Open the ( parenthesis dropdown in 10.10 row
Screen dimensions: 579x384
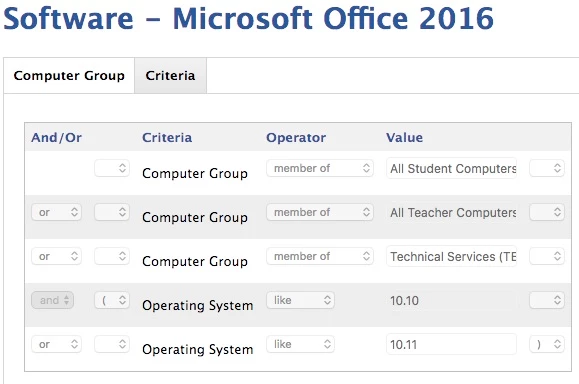[112, 300]
